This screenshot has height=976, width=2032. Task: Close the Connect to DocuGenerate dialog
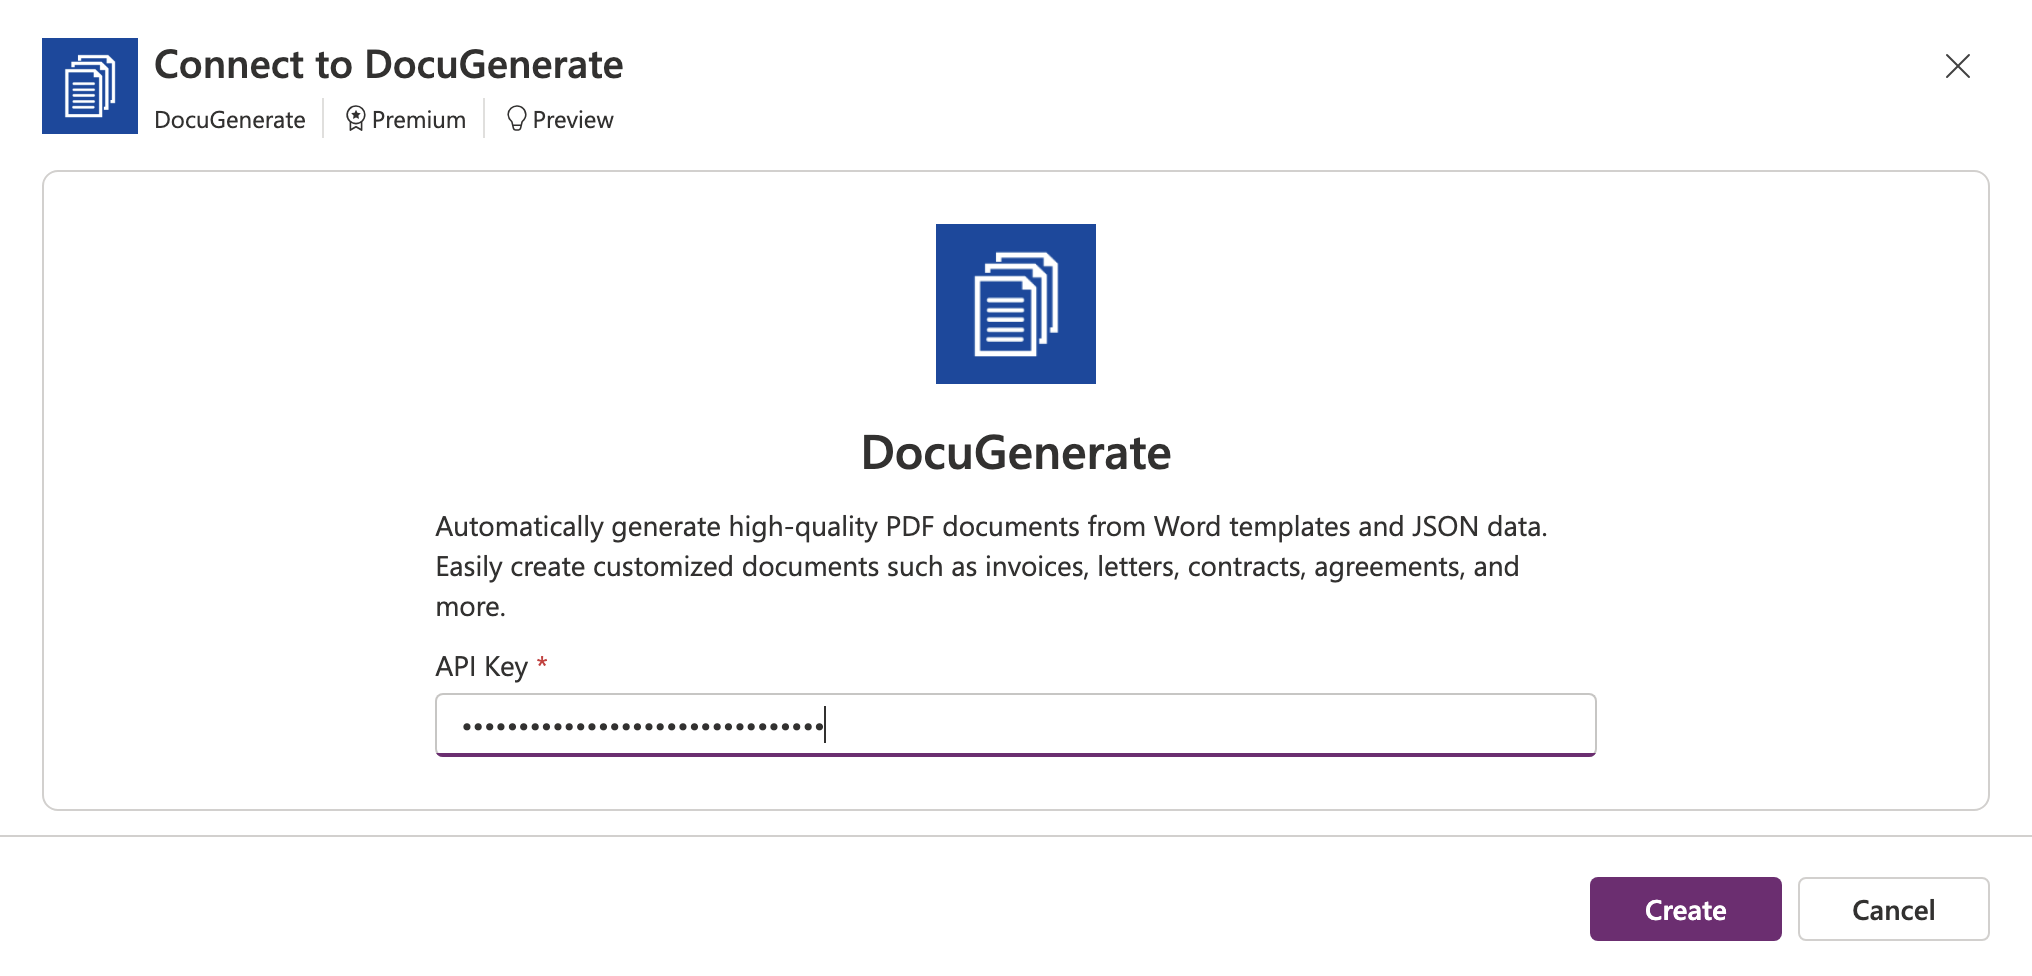(x=1957, y=67)
